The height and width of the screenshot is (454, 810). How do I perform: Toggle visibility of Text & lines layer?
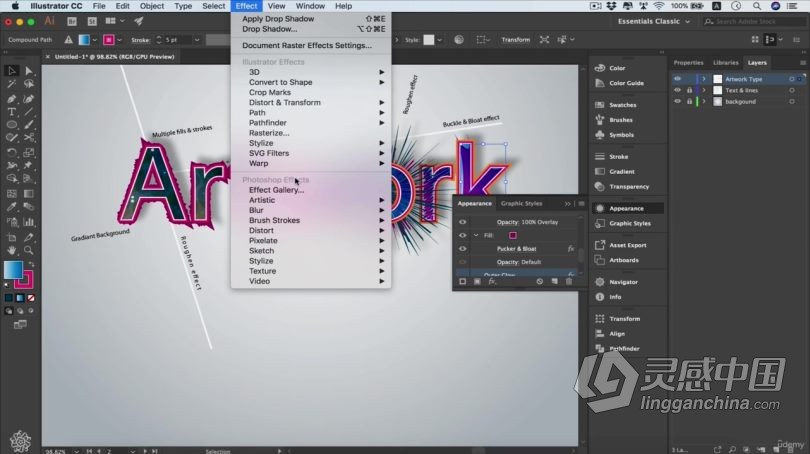(x=677, y=90)
